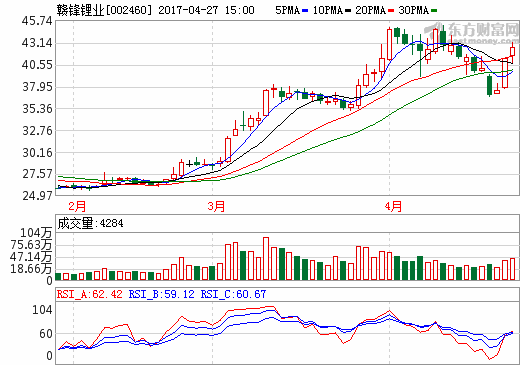Click the 20PMA legend label
The height and width of the screenshot is (365, 520).
(370, 10)
